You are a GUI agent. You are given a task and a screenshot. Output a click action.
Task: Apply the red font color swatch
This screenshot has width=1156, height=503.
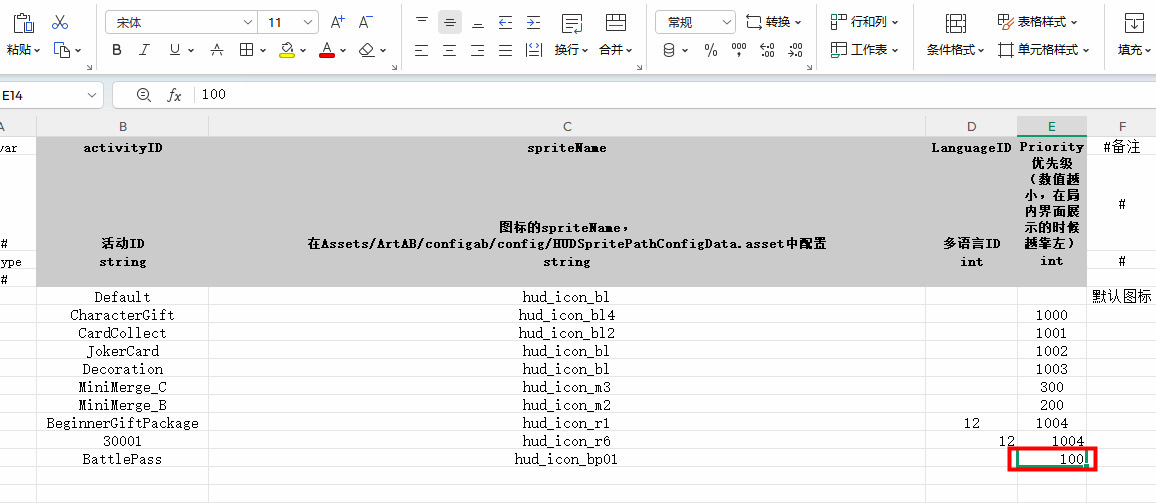326,50
